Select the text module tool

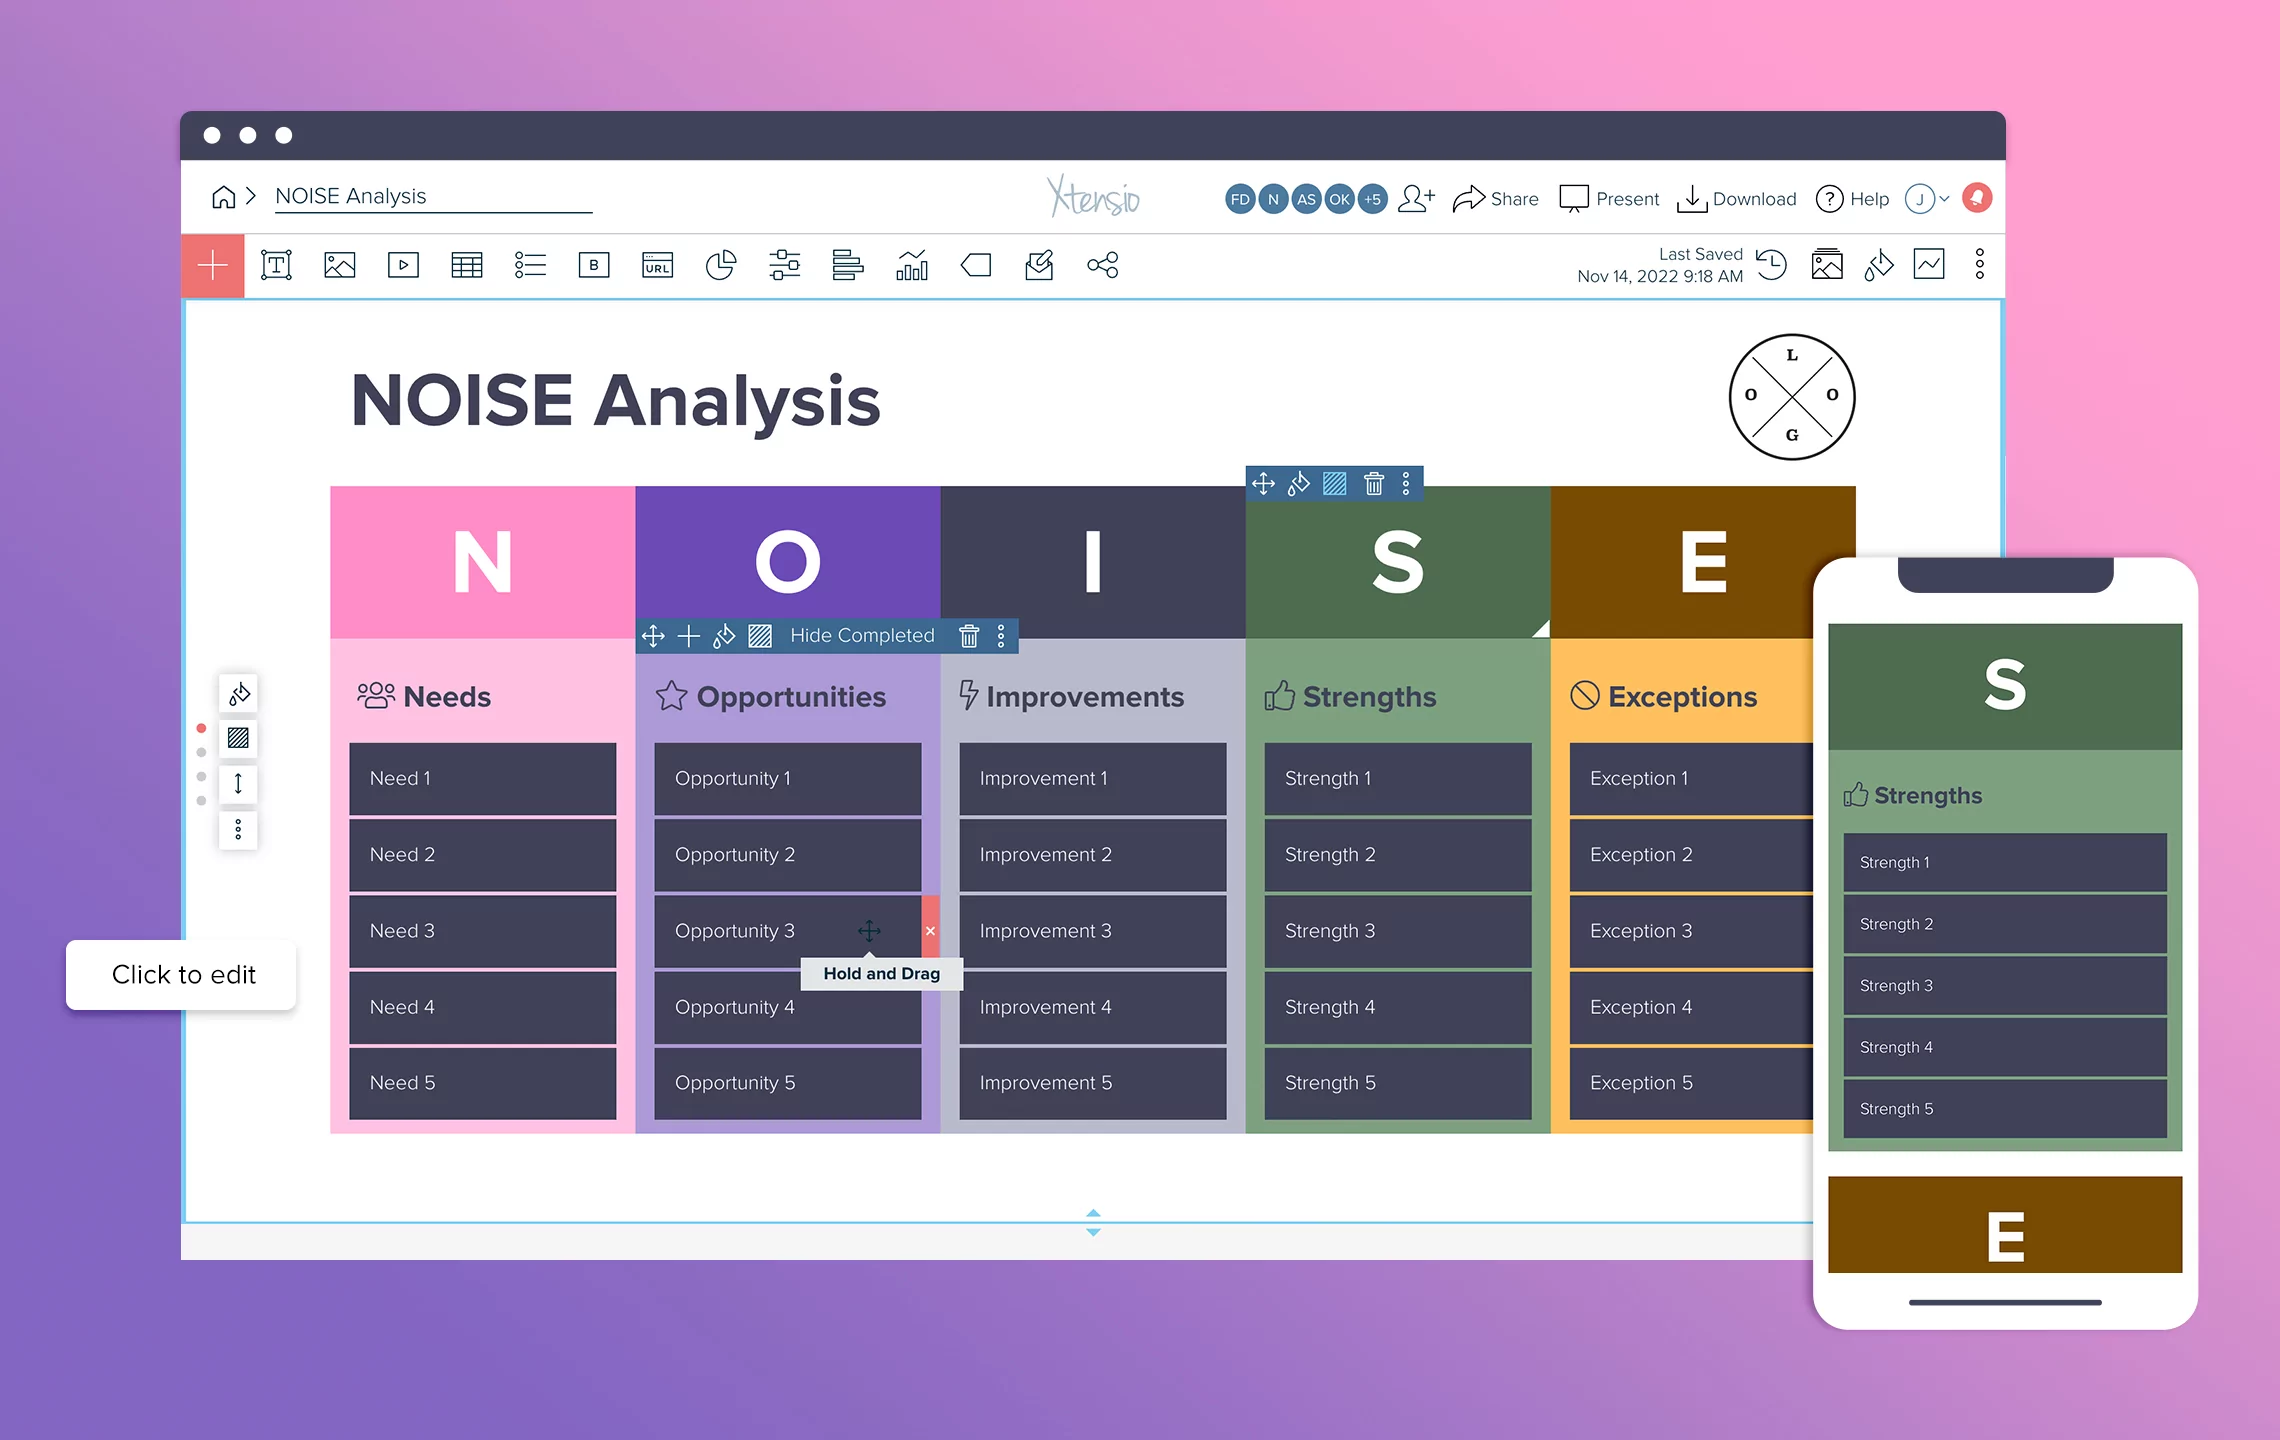pyautogui.click(x=276, y=266)
